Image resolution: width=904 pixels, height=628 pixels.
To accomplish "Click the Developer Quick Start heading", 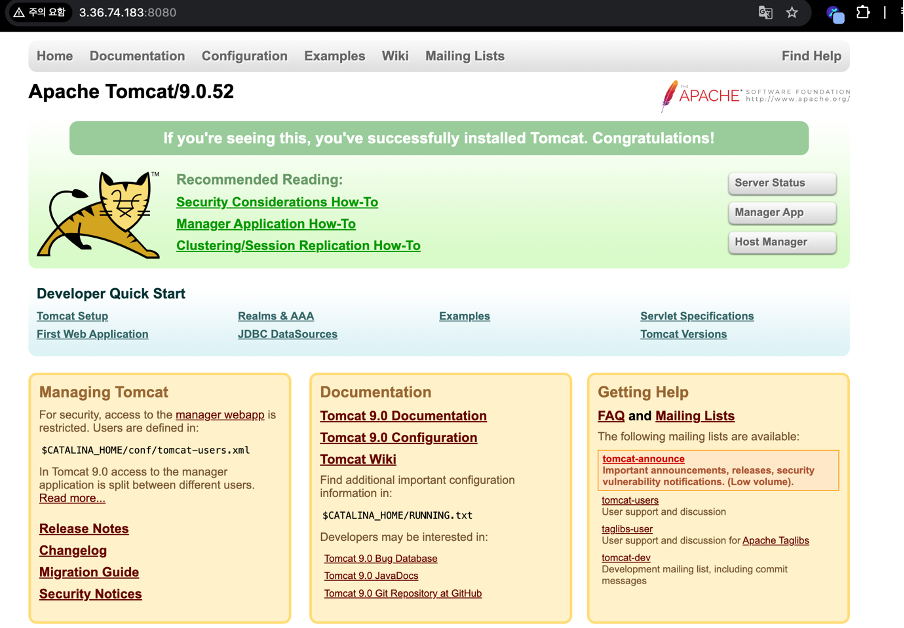I will tap(111, 294).
